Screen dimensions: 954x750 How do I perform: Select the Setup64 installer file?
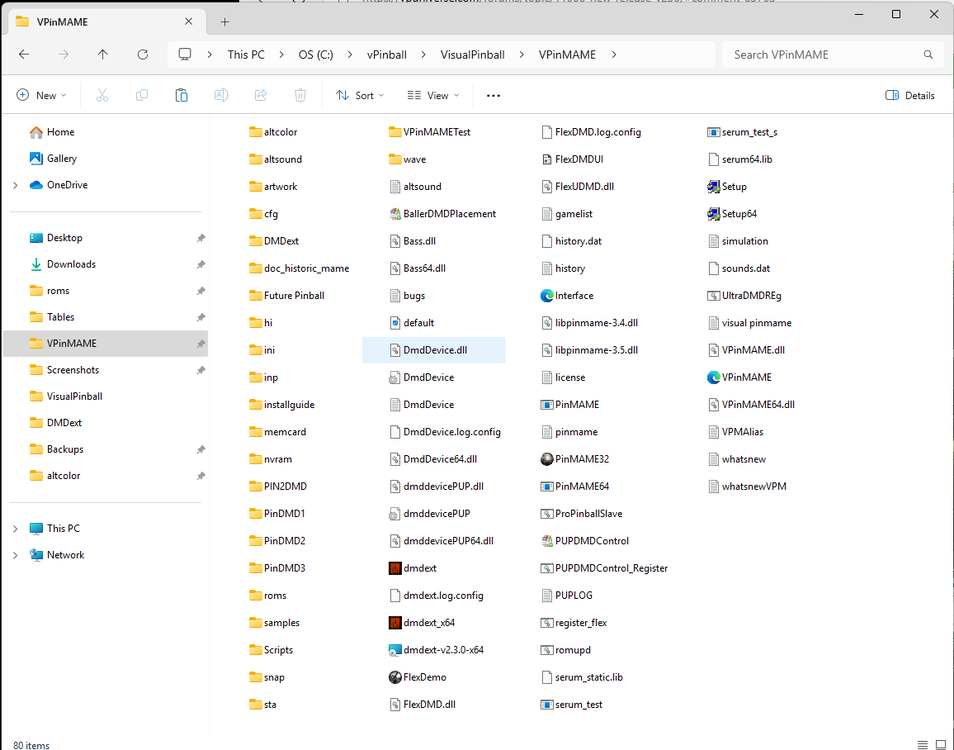(714, 214)
